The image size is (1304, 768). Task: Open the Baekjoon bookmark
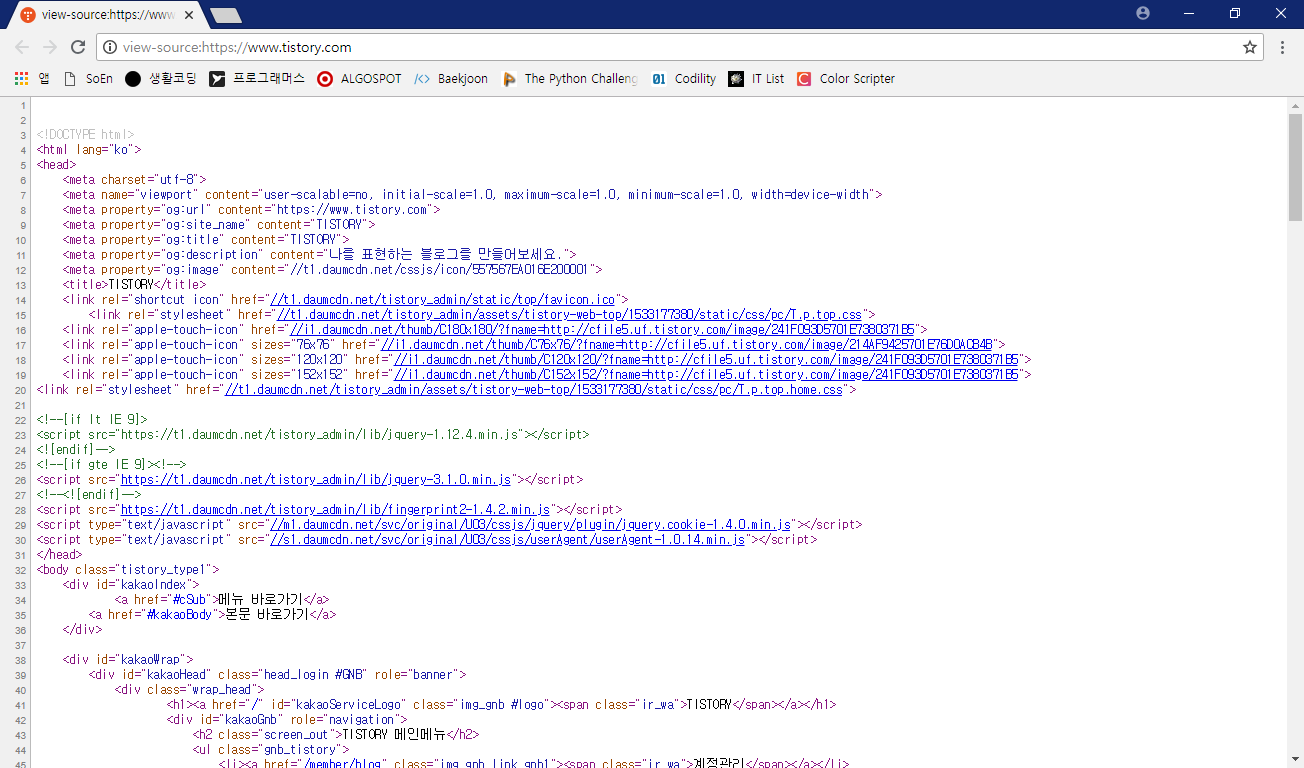click(x=451, y=78)
